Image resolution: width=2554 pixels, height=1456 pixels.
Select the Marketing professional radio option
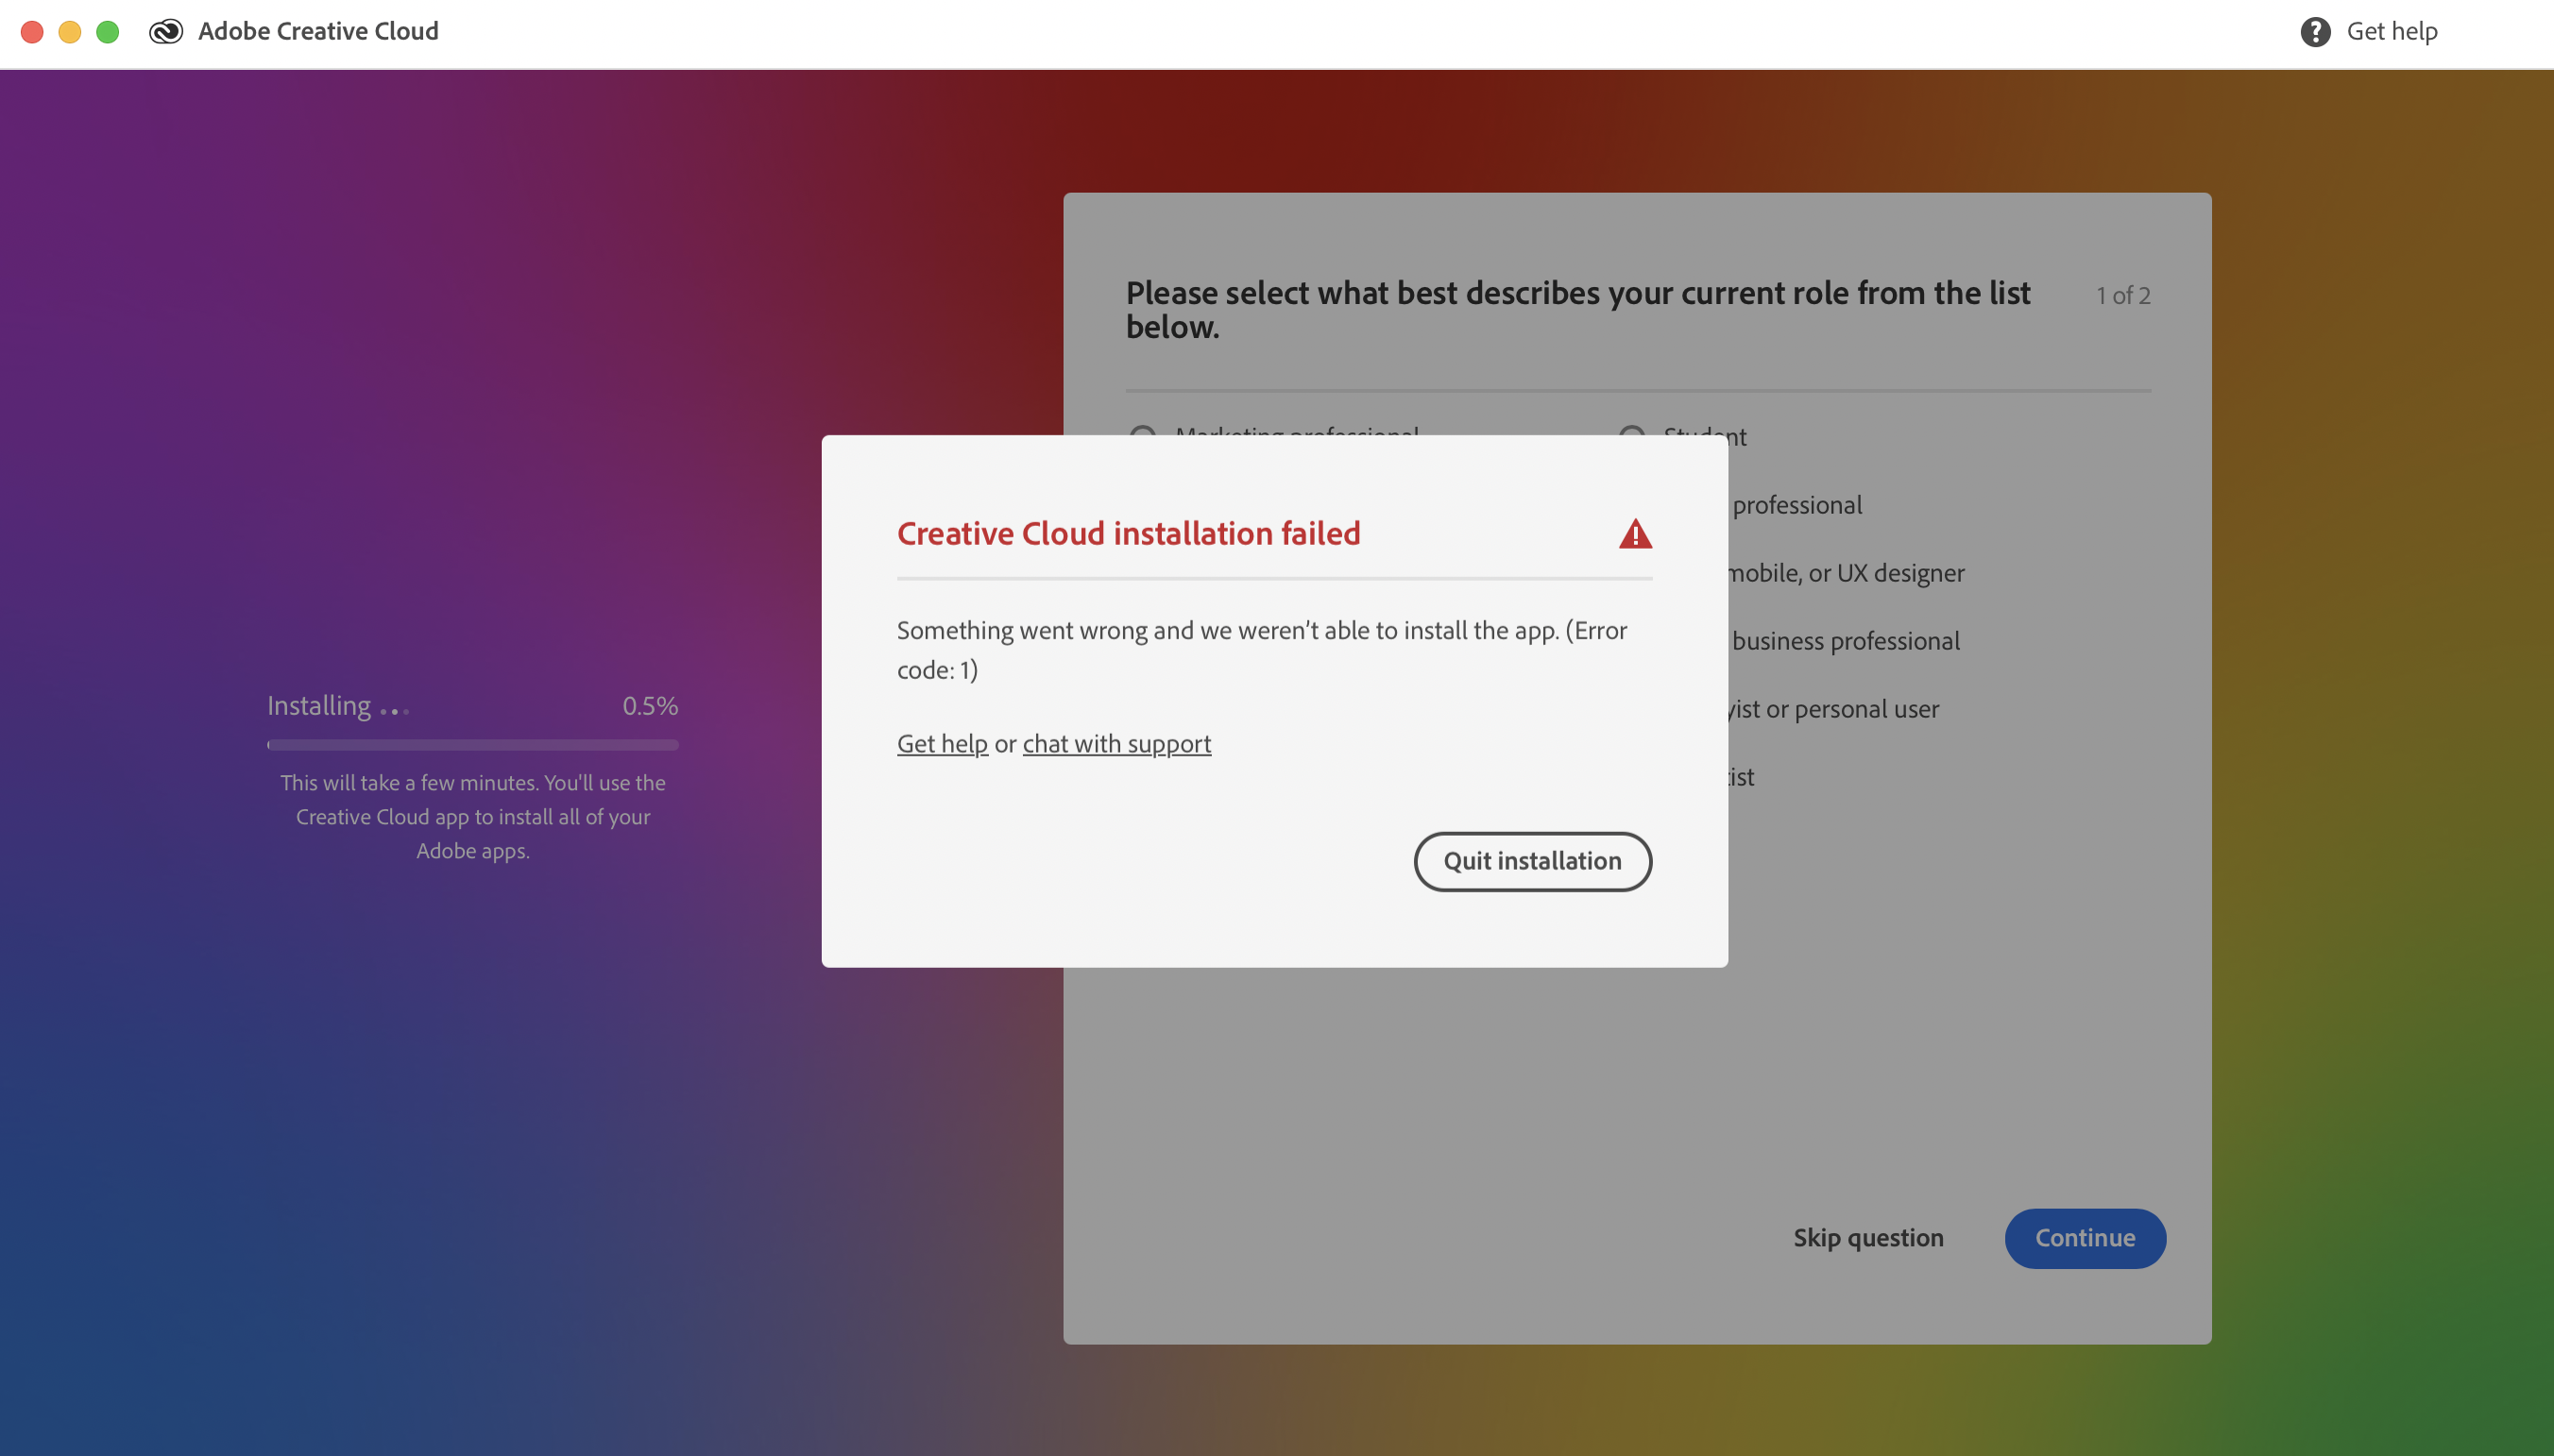pyautogui.click(x=1143, y=431)
